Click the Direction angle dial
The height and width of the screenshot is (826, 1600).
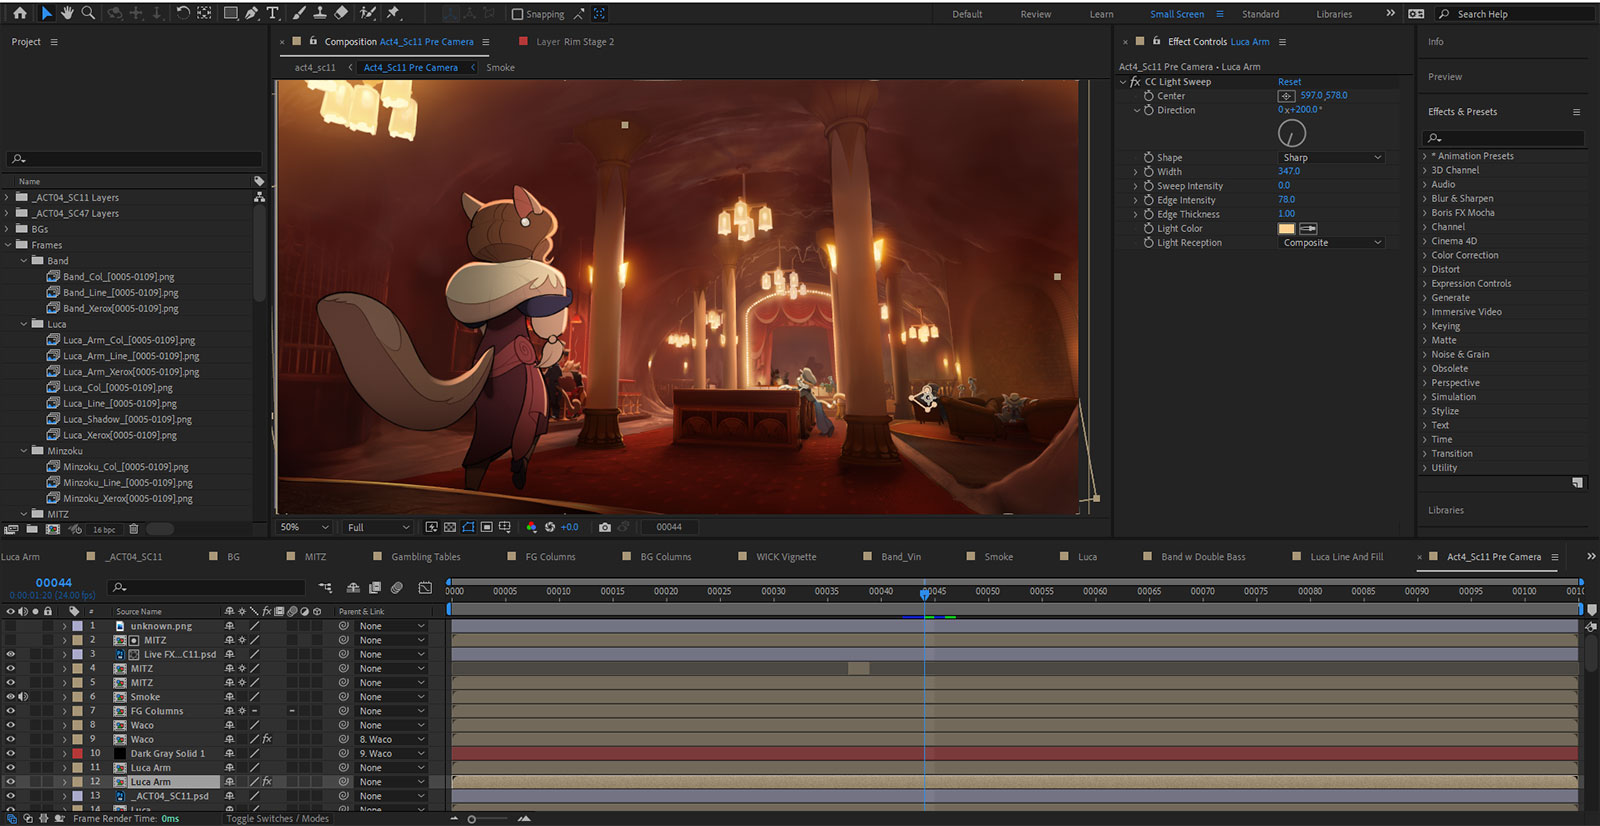pyautogui.click(x=1292, y=133)
